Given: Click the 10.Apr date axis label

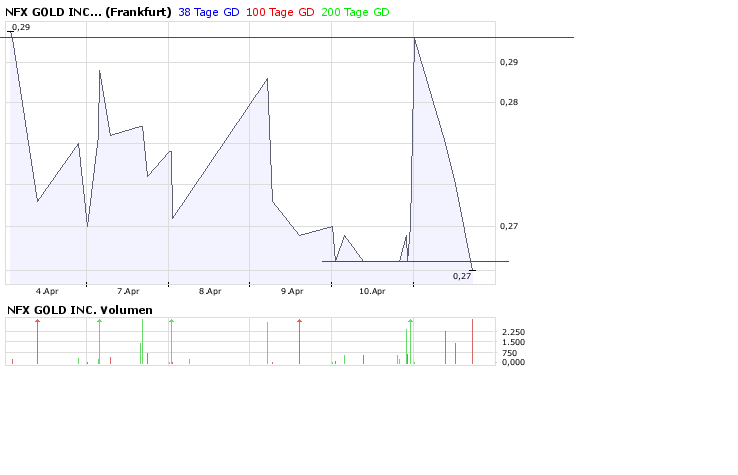Looking at the screenshot, I should click(372, 291).
